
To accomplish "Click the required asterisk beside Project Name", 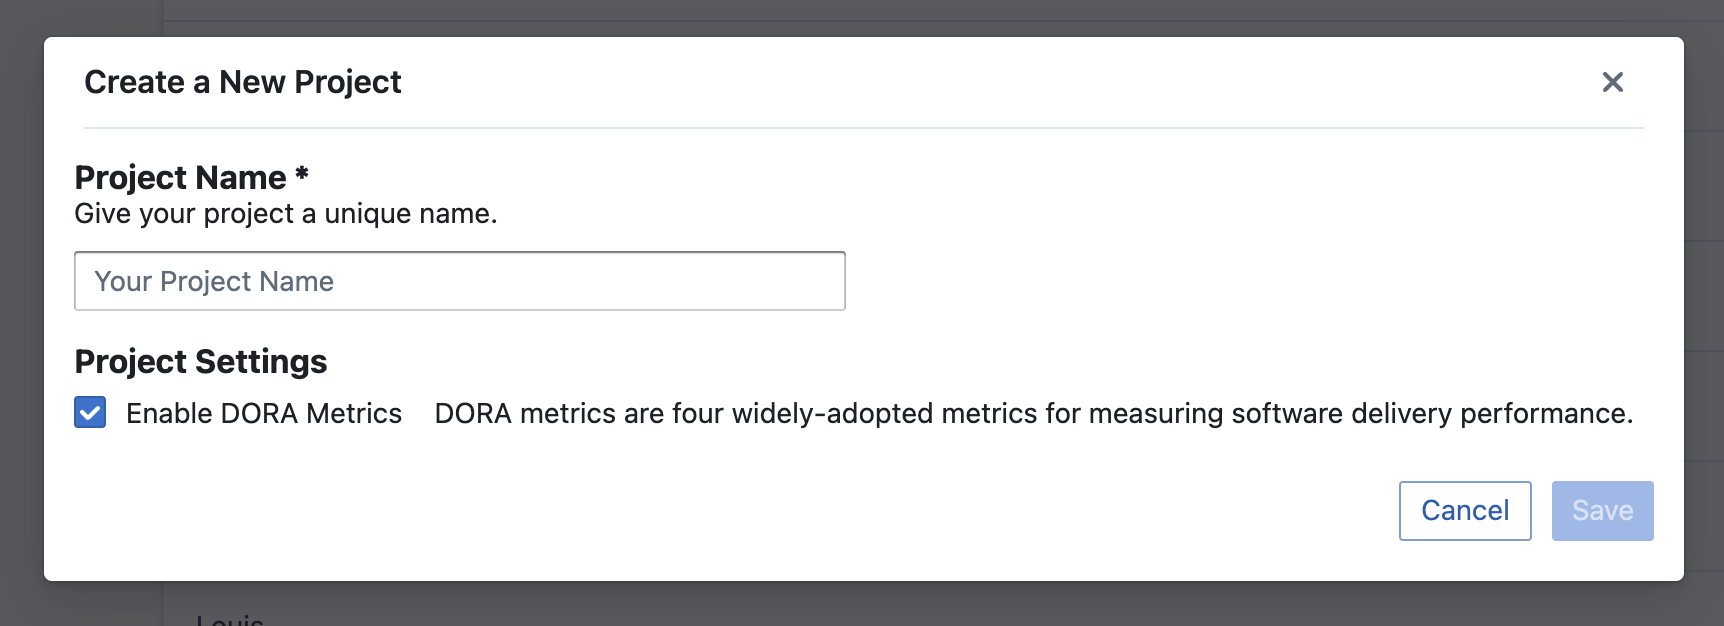I will 302,175.
